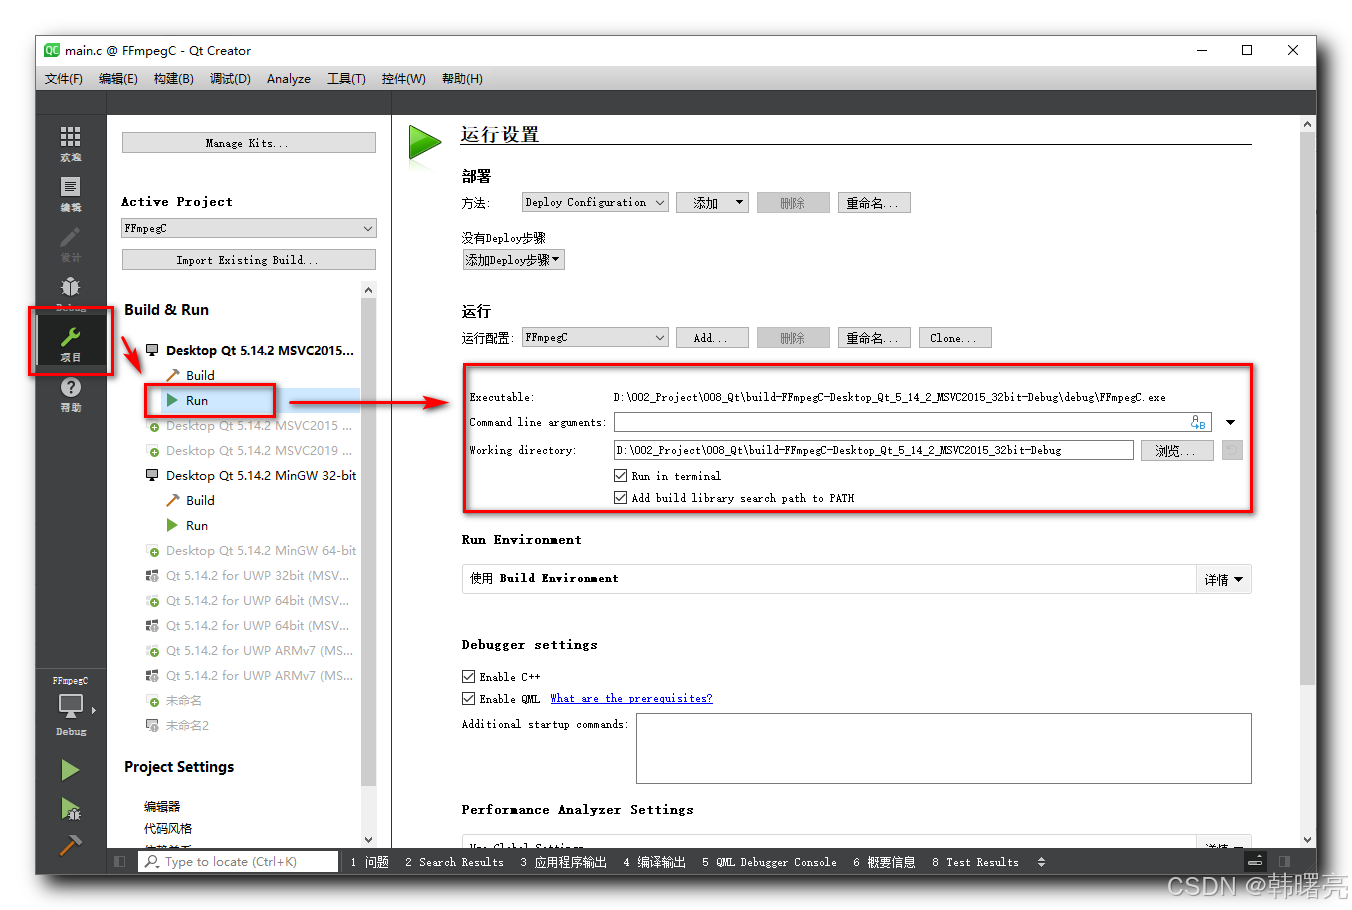Open the Design mode icon

(71, 242)
